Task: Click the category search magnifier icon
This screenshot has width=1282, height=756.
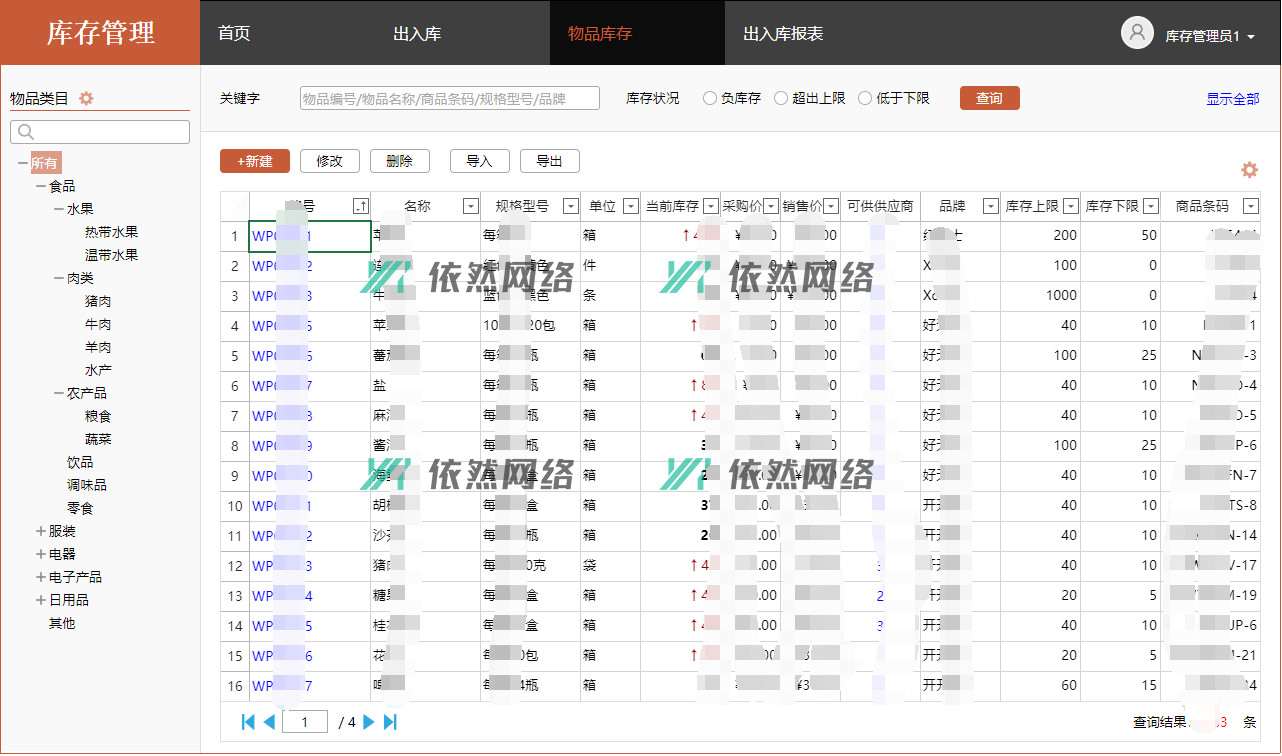Action: pos(26,132)
